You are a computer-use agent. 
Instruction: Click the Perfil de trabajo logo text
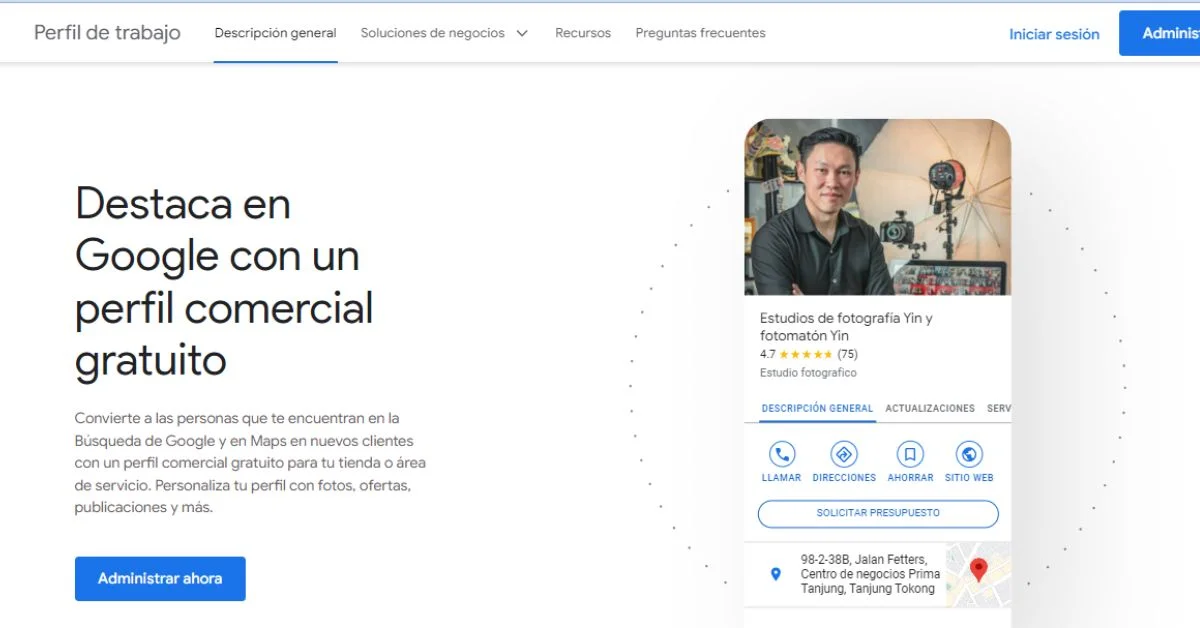click(107, 32)
